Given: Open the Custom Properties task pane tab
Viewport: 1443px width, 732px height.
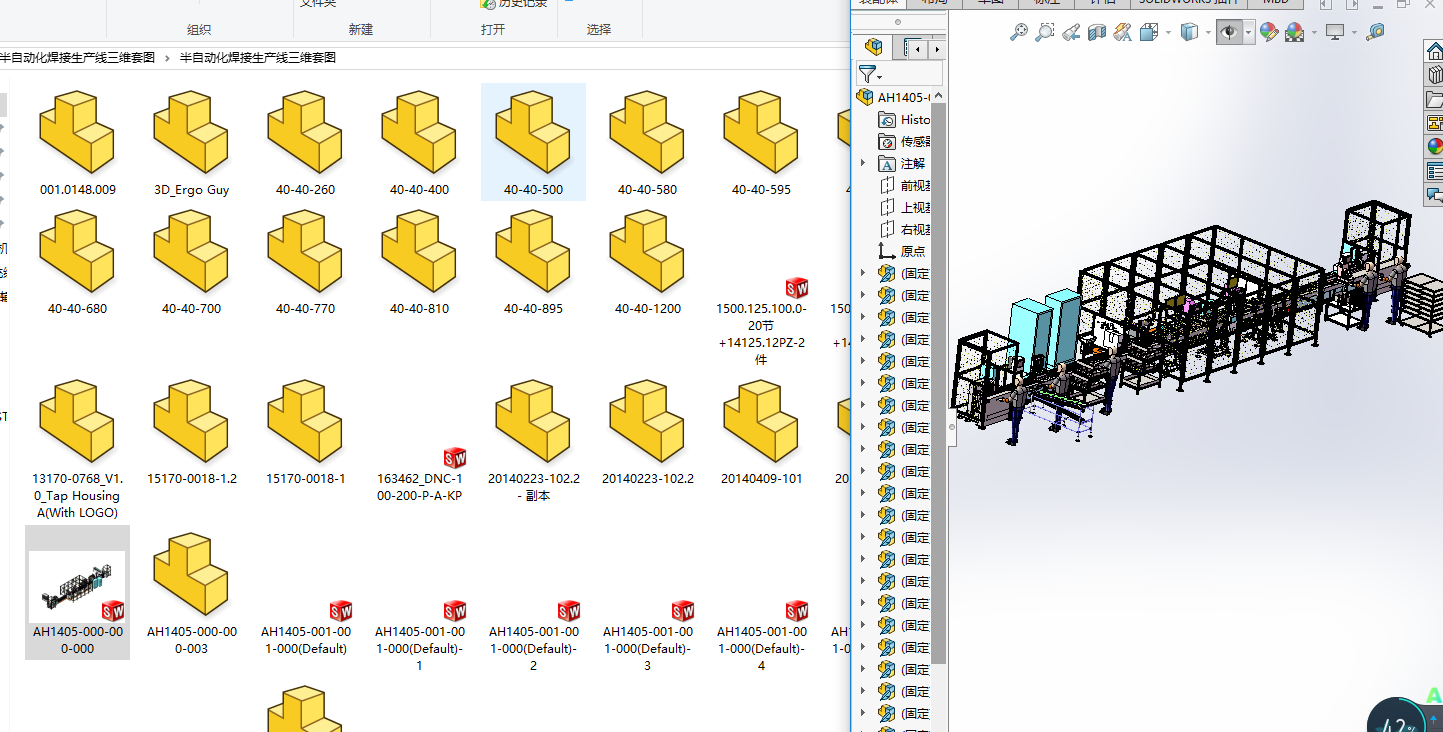Looking at the screenshot, I should pos(1435,171).
